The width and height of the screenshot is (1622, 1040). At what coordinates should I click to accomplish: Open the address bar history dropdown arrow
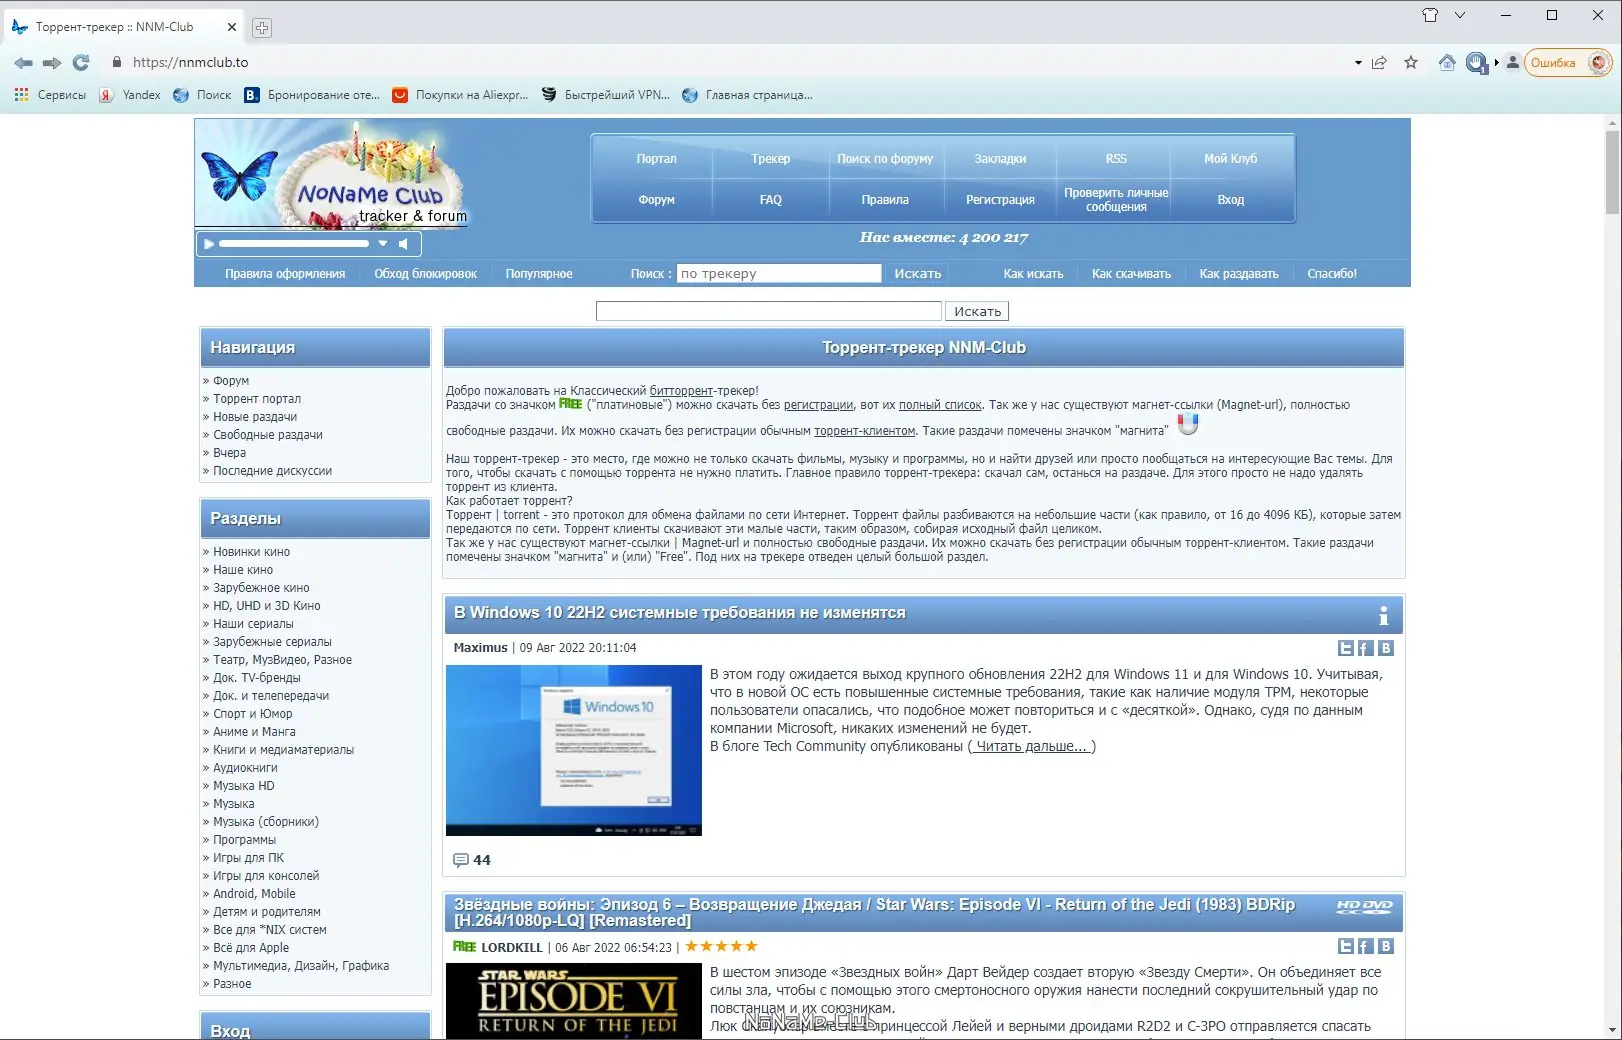click(1358, 63)
